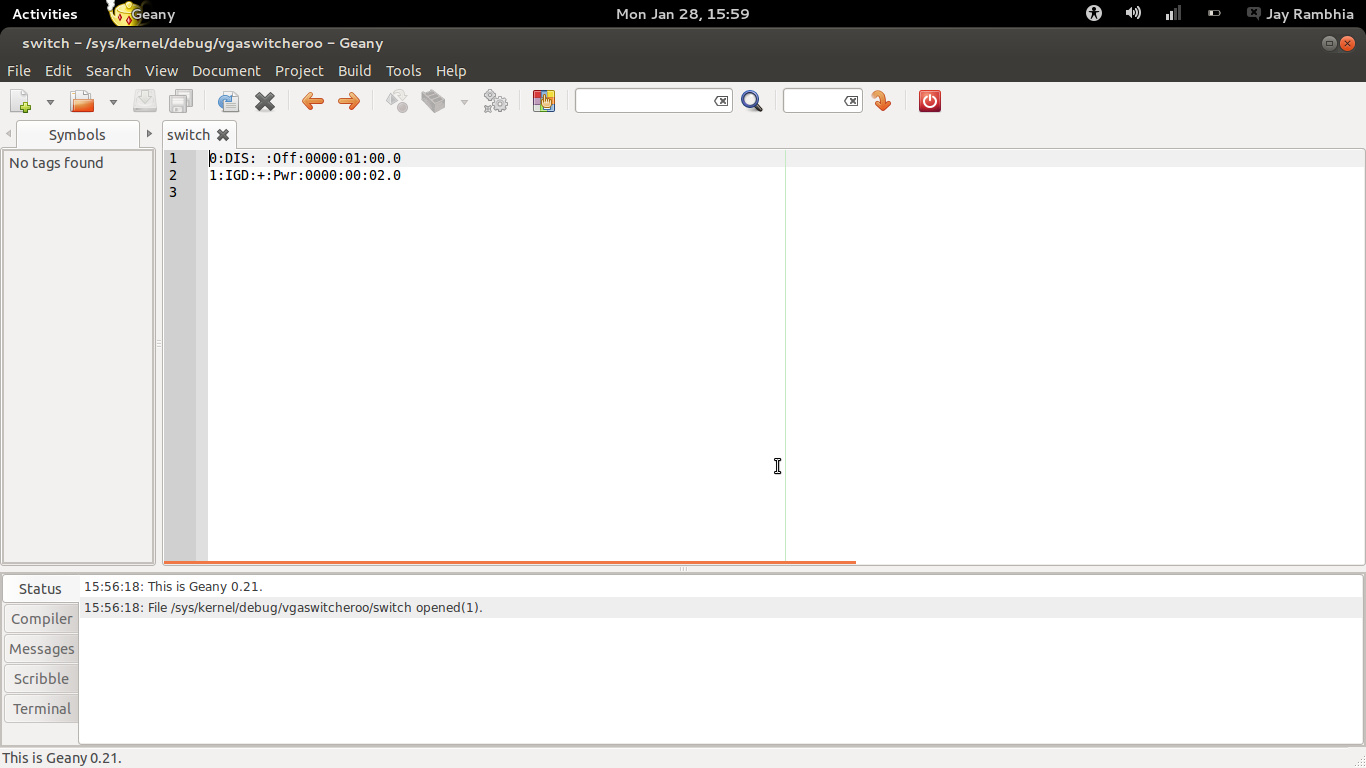This screenshot has width=1366, height=768.
Task: Reload the current file from disk
Action: click(x=228, y=101)
